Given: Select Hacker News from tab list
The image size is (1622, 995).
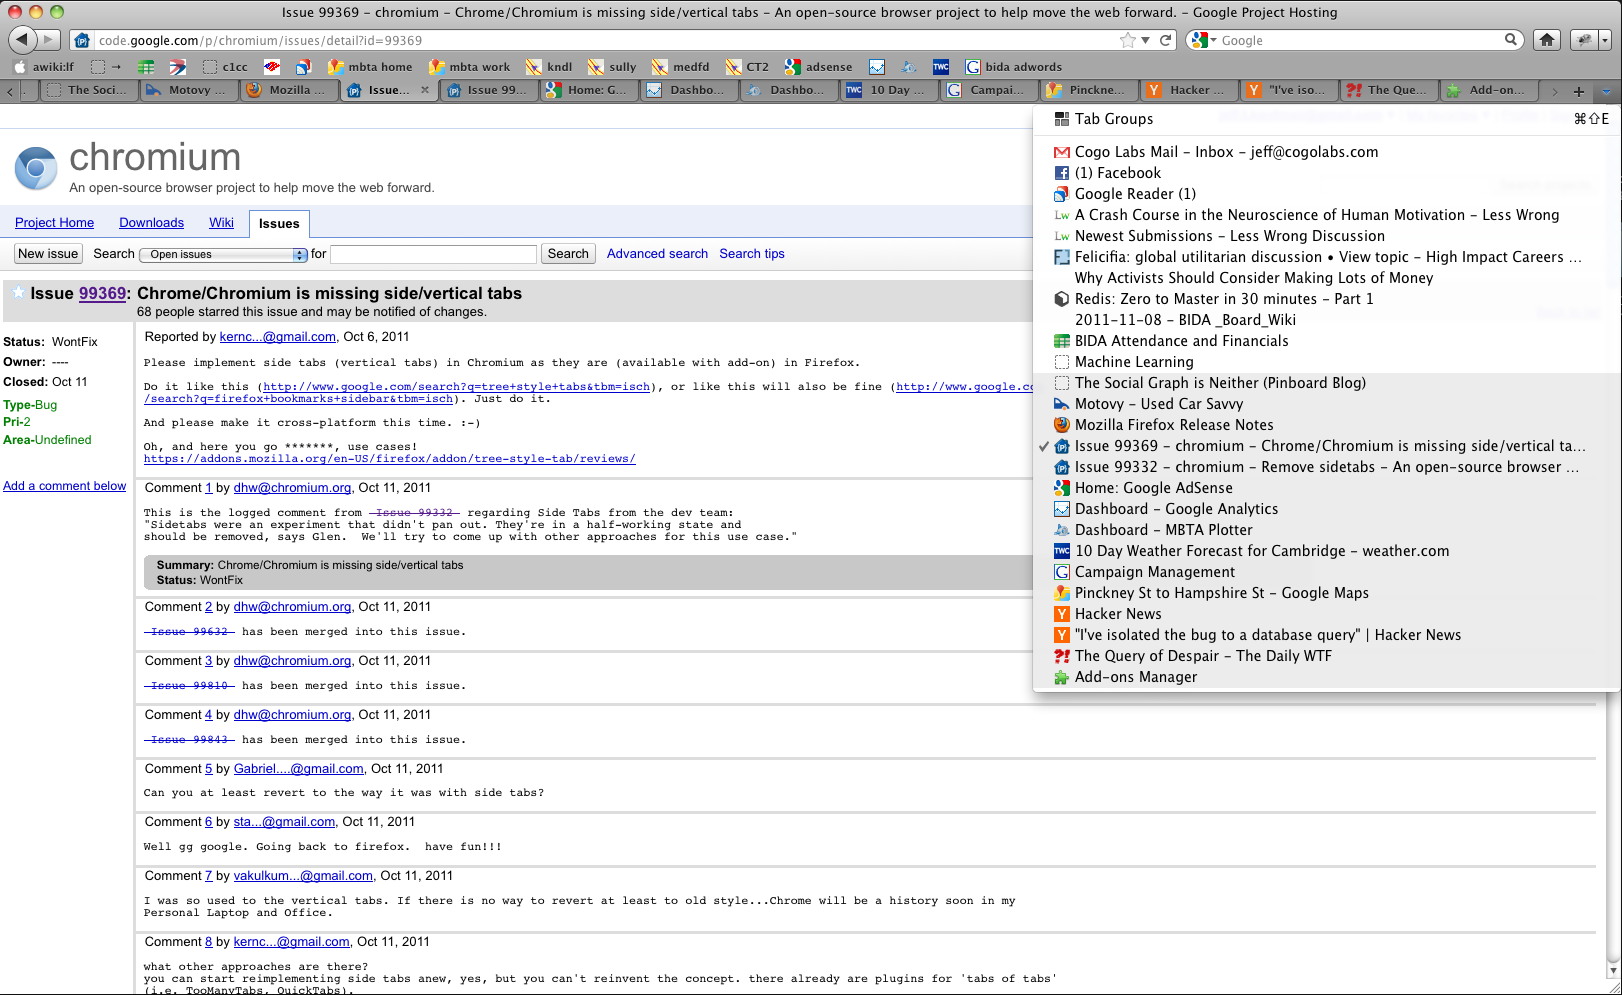Looking at the screenshot, I should pos(1326,614).
